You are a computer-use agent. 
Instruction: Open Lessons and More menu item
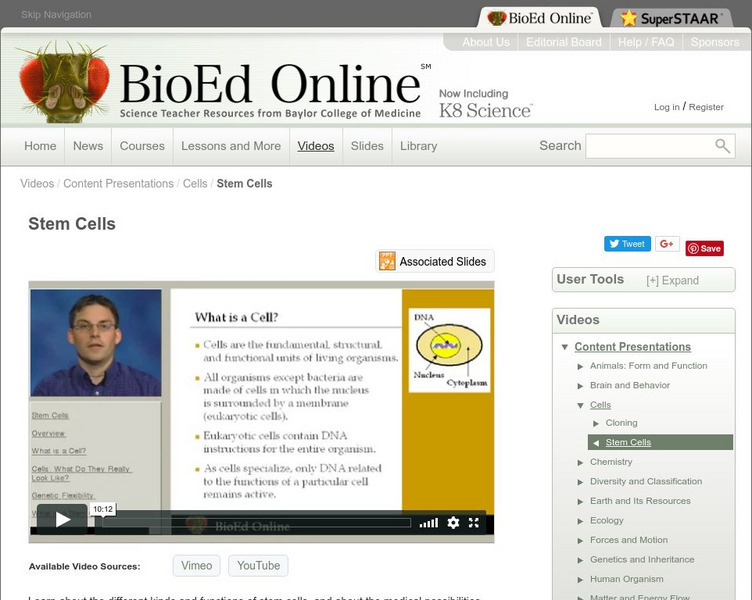point(231,146)
